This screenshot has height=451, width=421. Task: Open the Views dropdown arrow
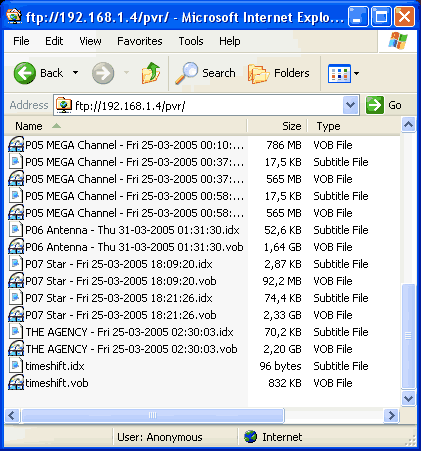point(356,73)
